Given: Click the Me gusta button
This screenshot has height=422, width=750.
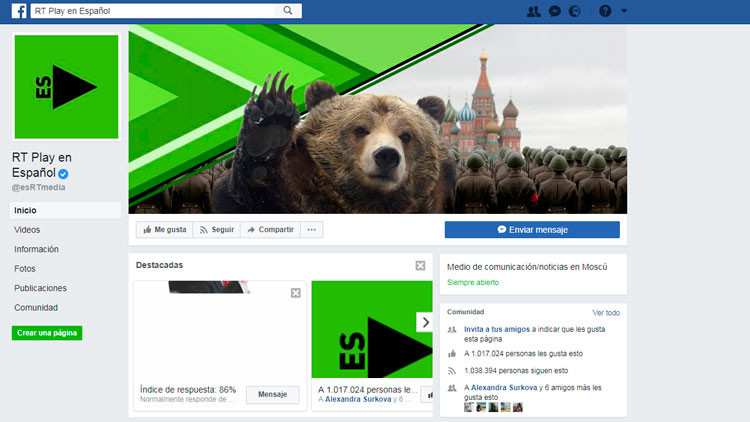Looking at the screenshot, I should click(x=165, y=230).
